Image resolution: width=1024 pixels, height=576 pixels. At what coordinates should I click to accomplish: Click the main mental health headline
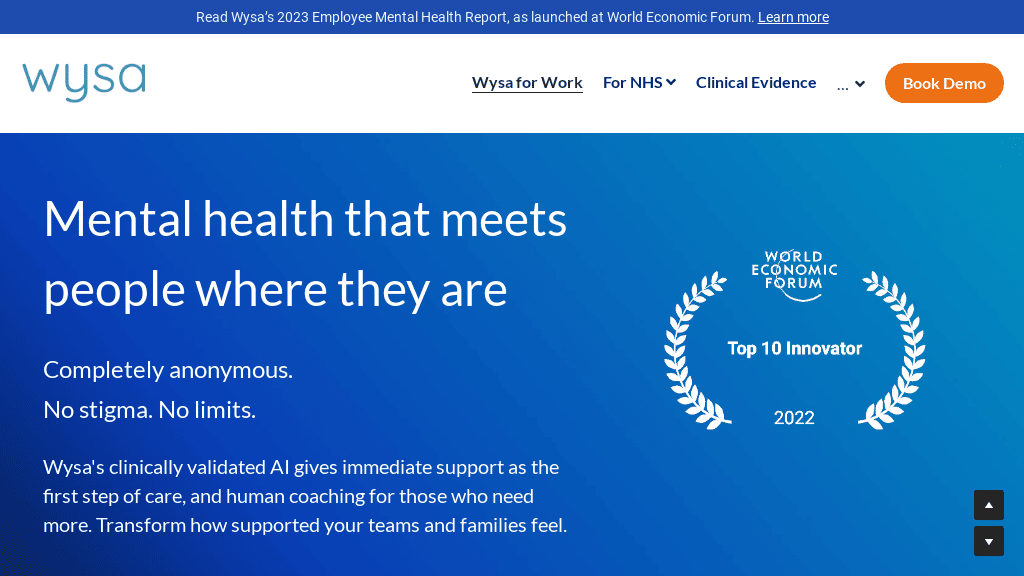[x=305, y=253]
